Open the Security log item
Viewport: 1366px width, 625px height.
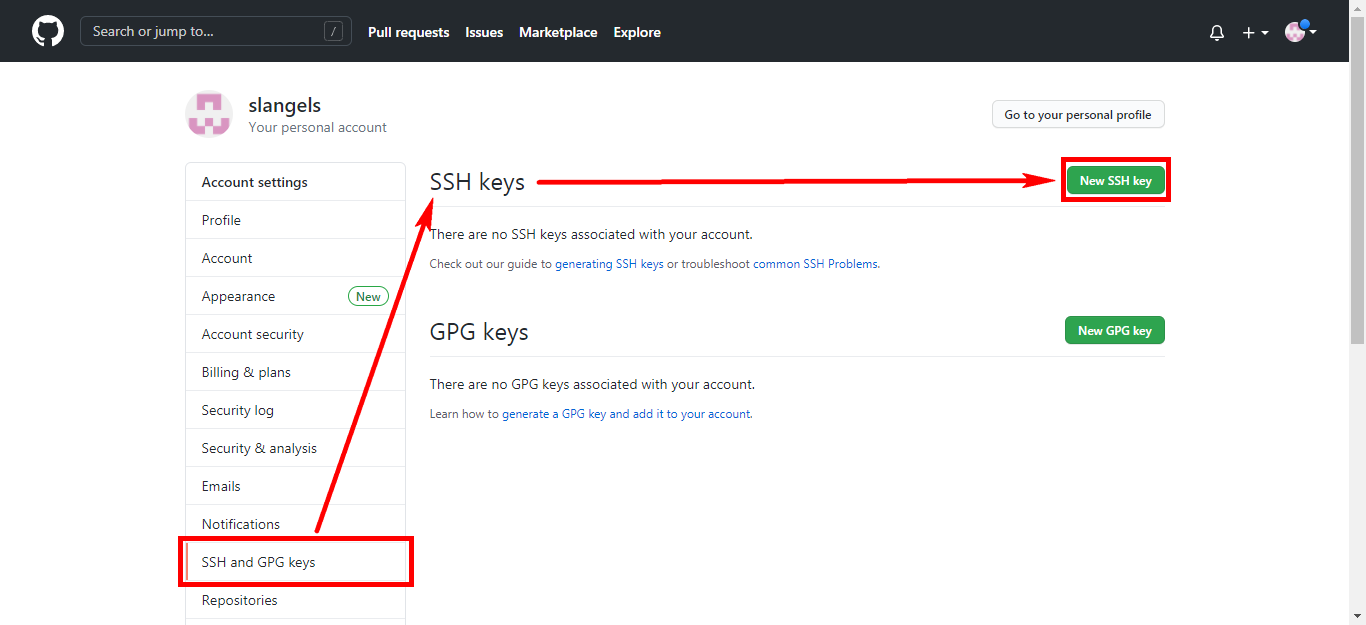point(295,410)
